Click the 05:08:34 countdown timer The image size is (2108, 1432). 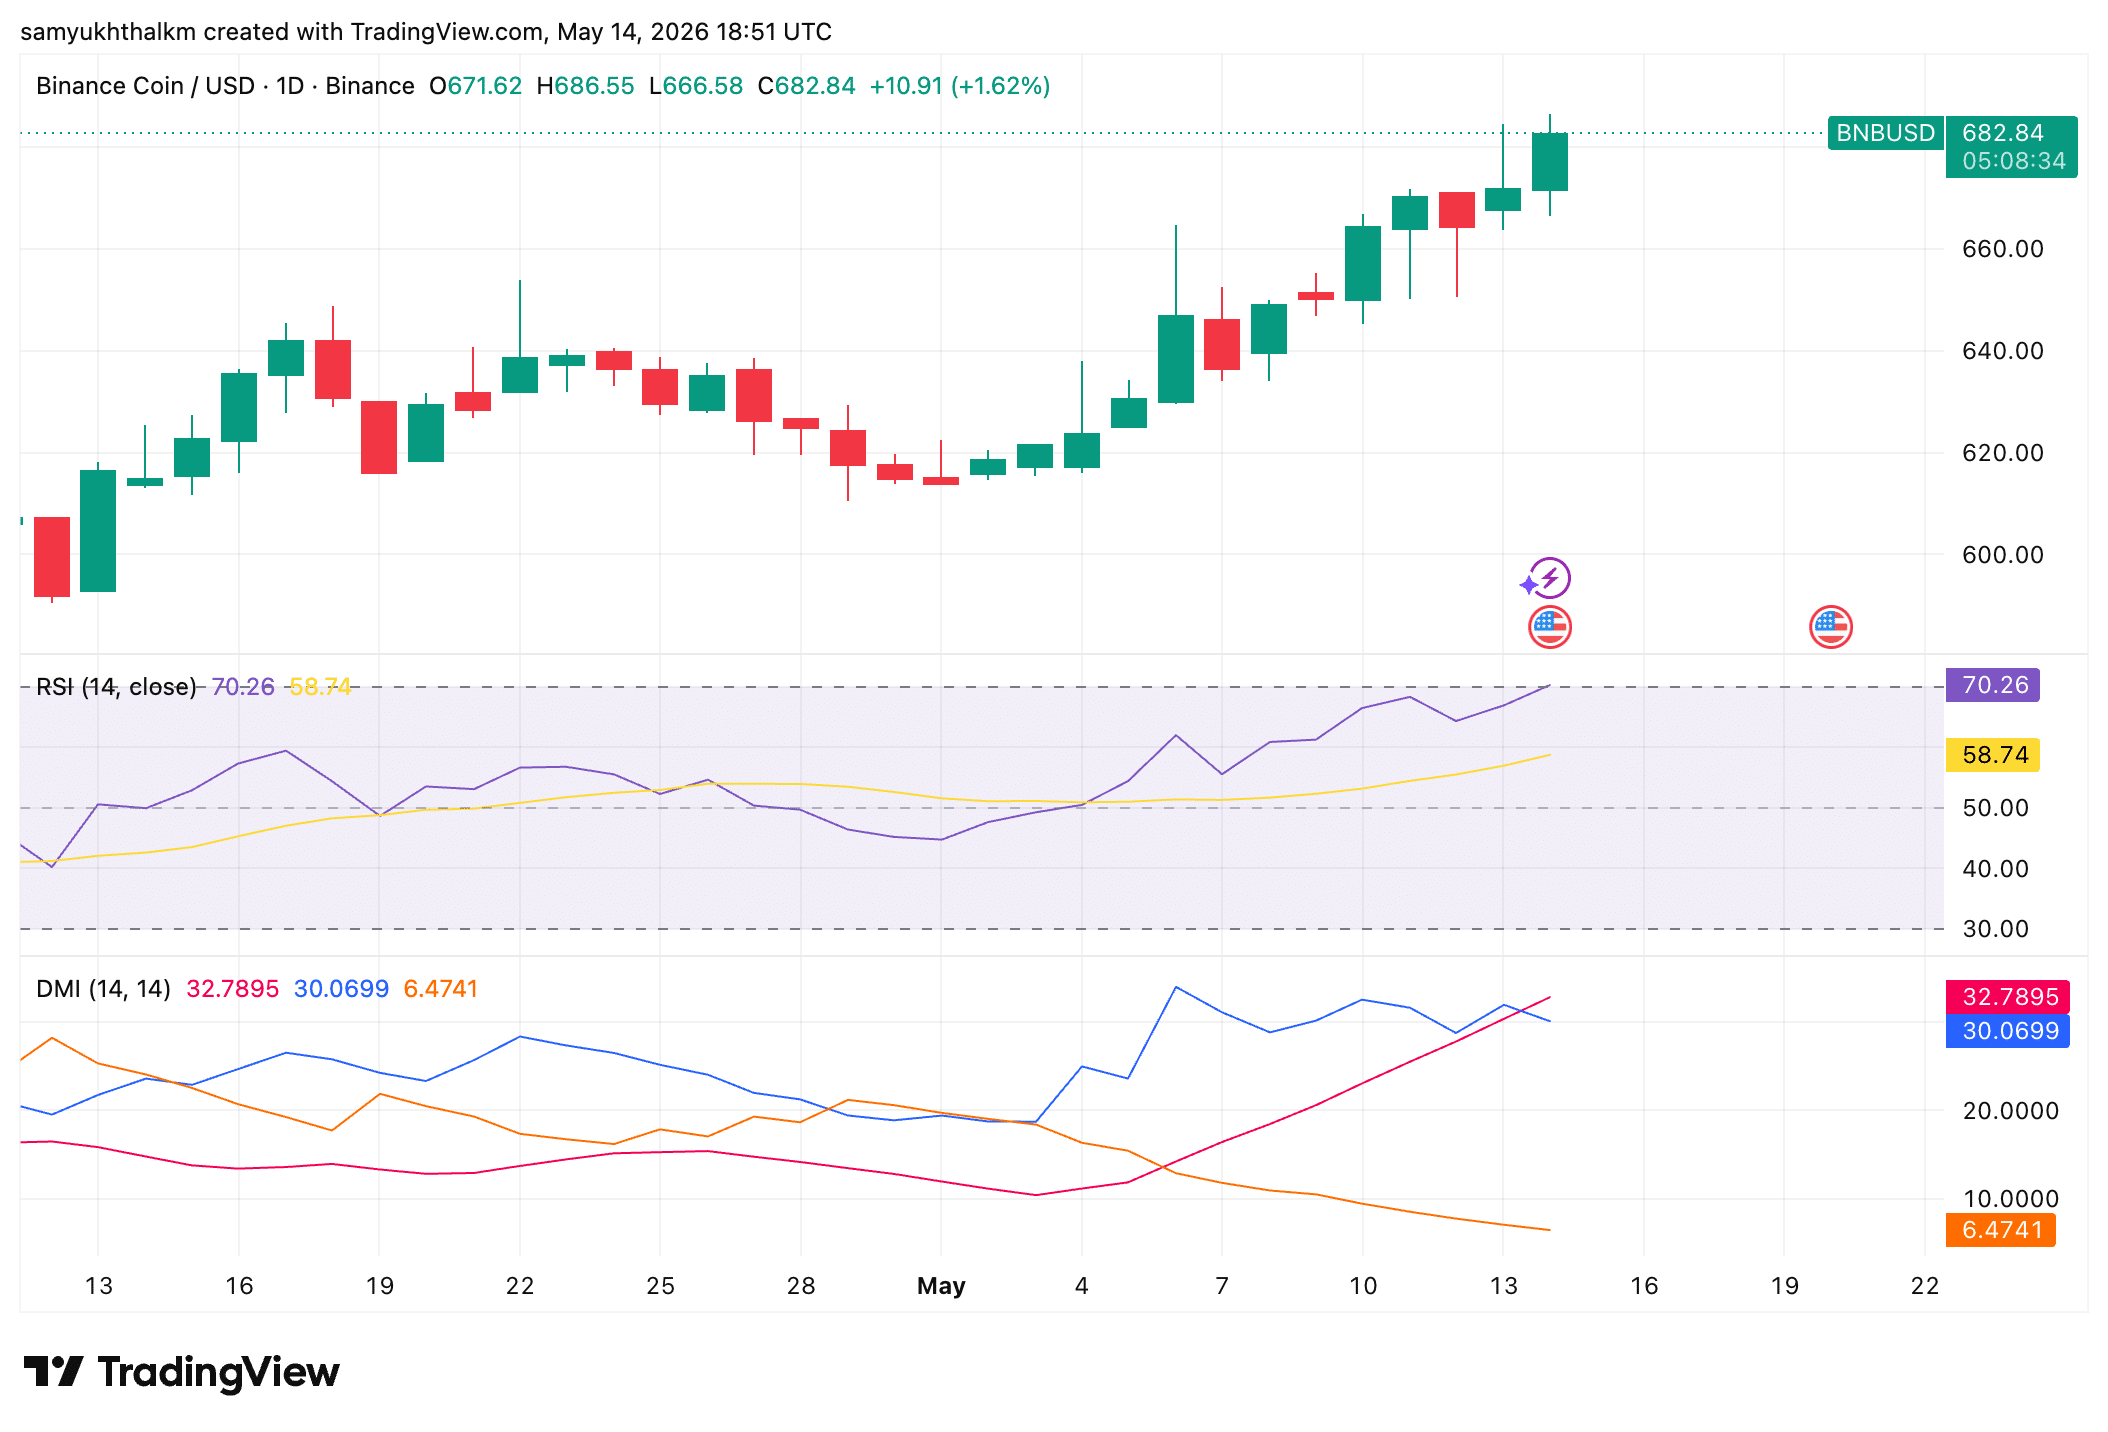click(x=2013, y=161)
